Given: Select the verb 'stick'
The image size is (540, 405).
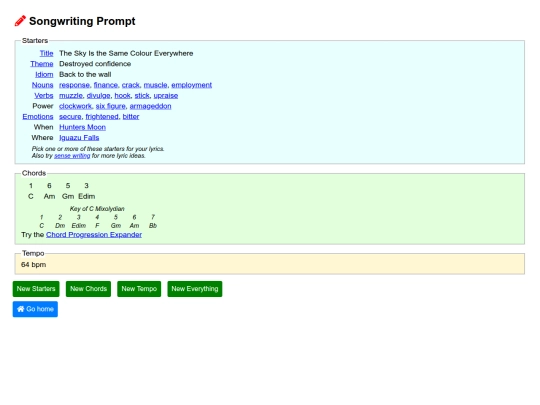Looking at the screenshot, I should point(142,95).
